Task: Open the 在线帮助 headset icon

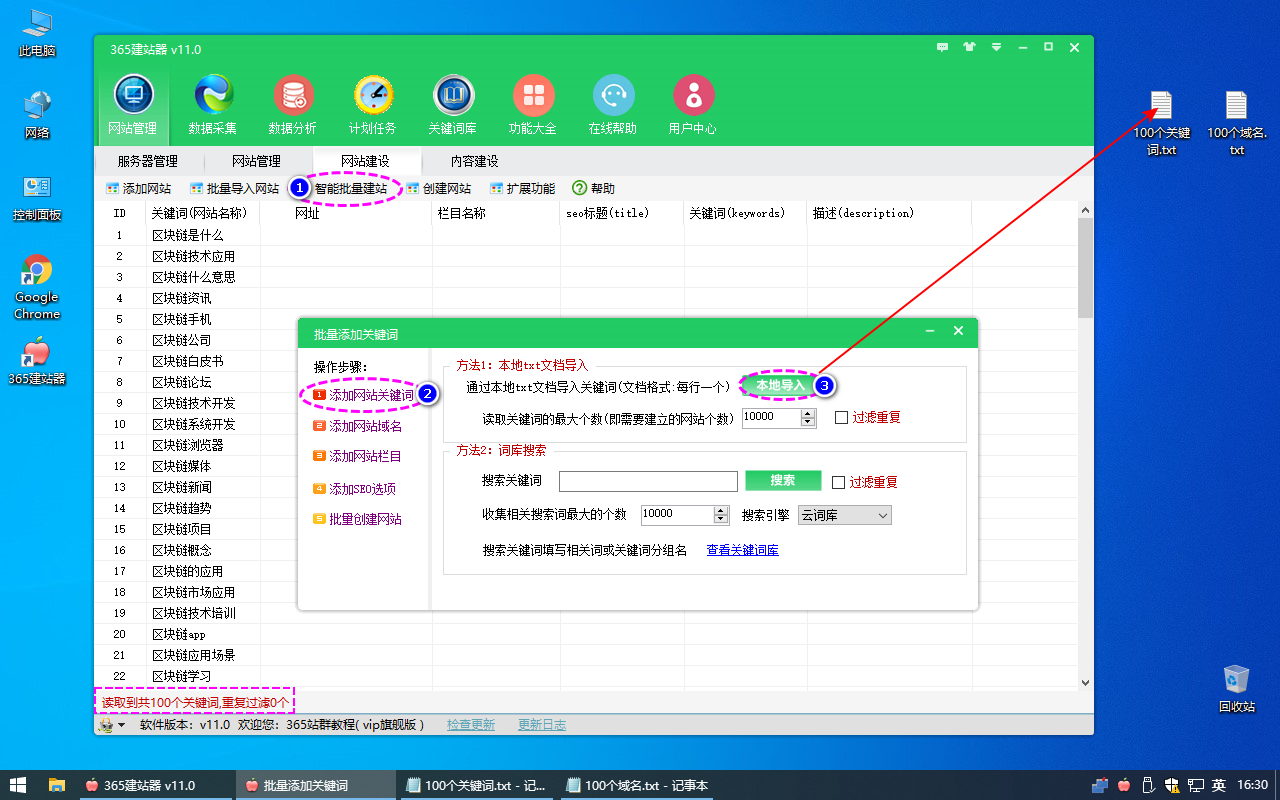Action: [x=613, y=96]
